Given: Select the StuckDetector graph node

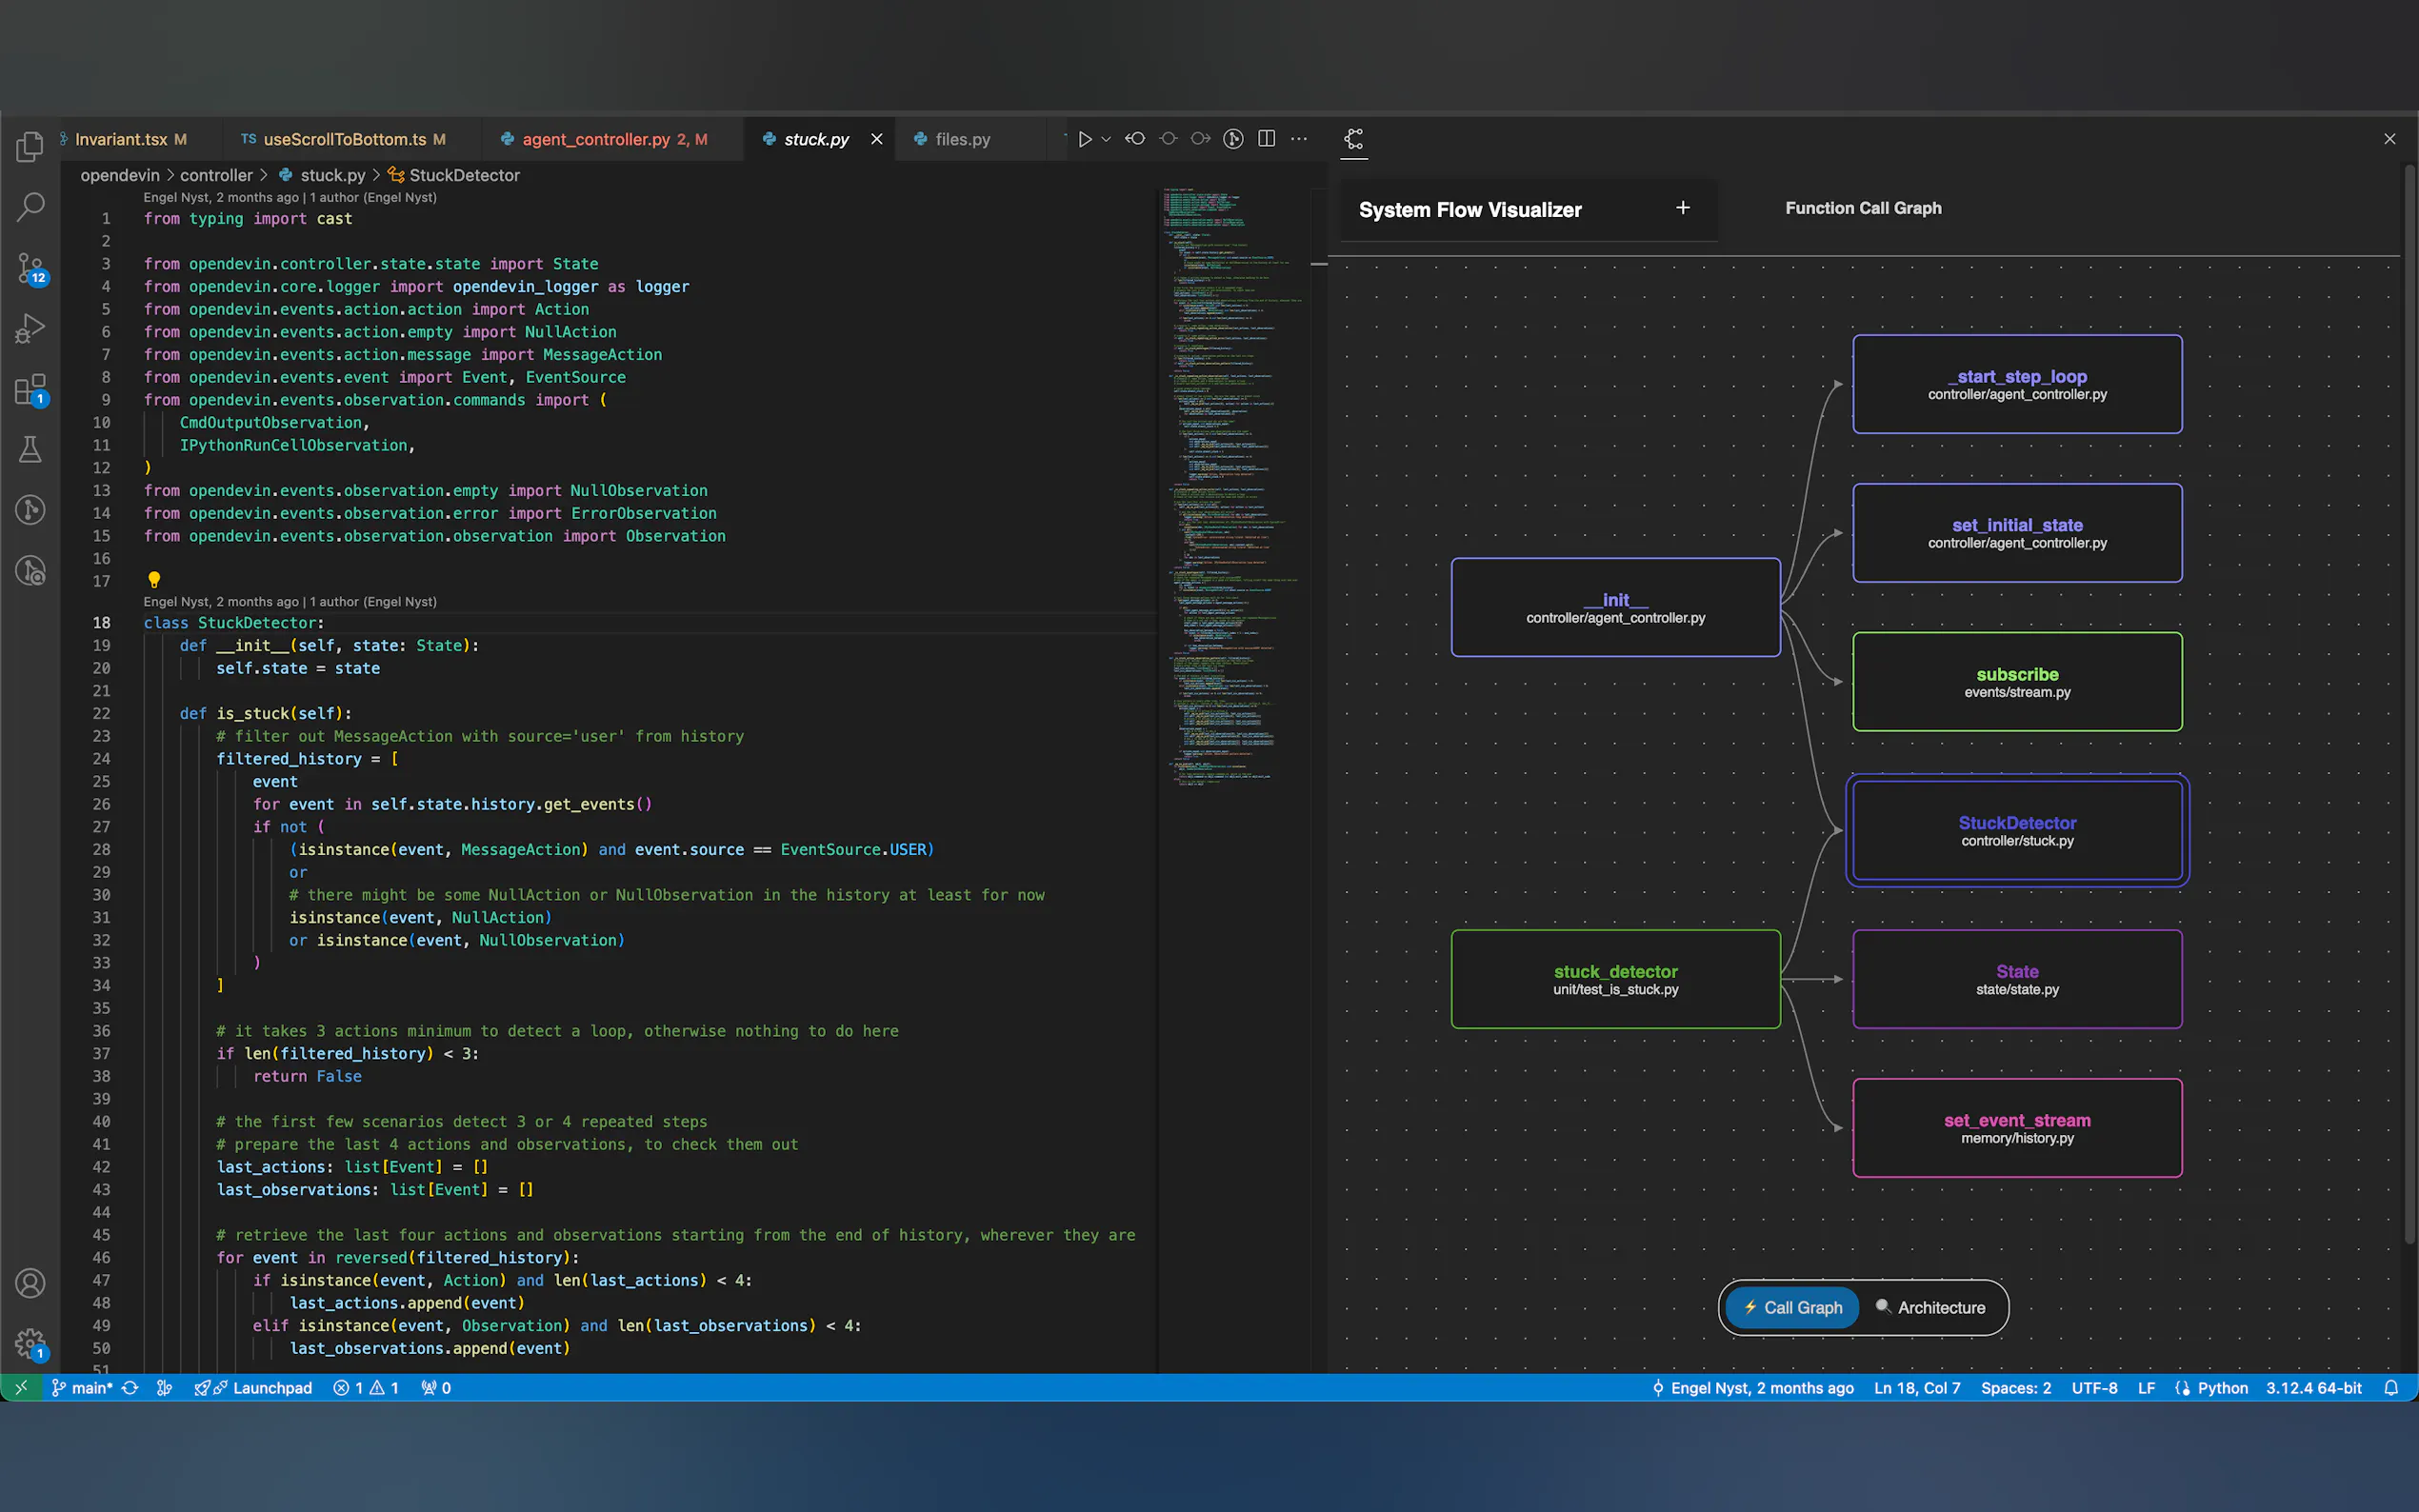Looking at the screenshot, I should coord(2016,830).
